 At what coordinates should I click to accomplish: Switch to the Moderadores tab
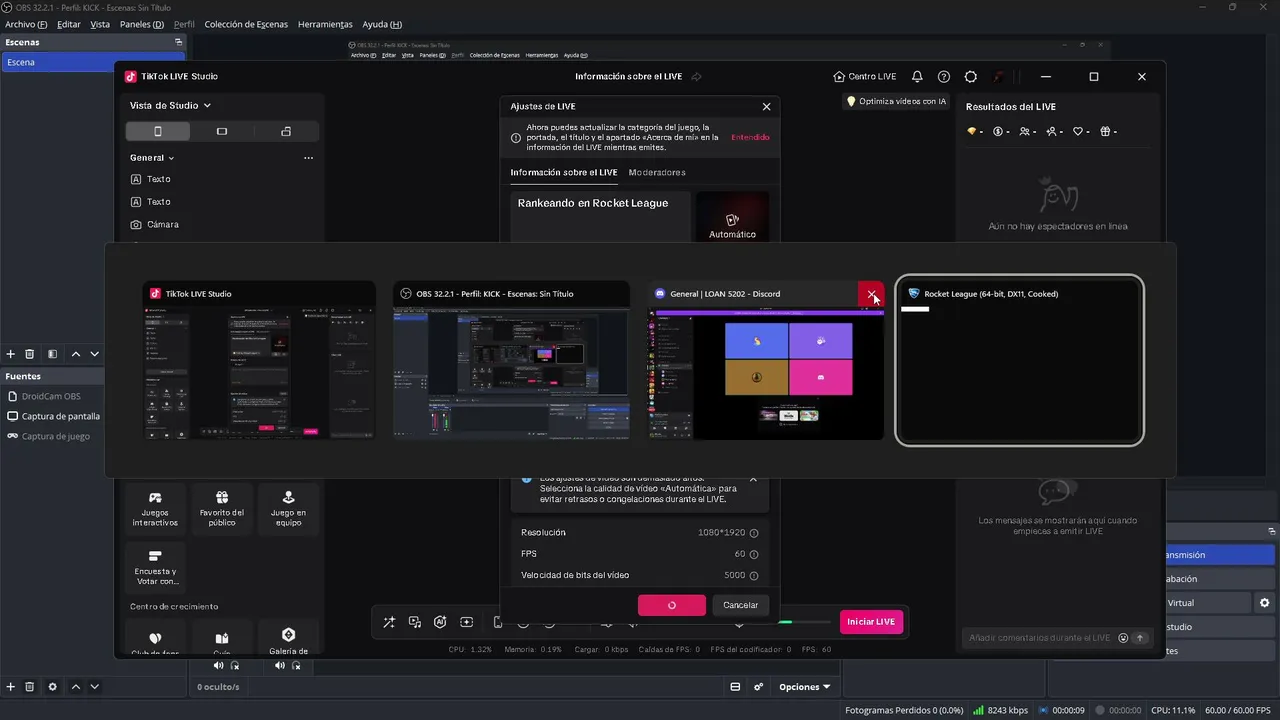657,172
